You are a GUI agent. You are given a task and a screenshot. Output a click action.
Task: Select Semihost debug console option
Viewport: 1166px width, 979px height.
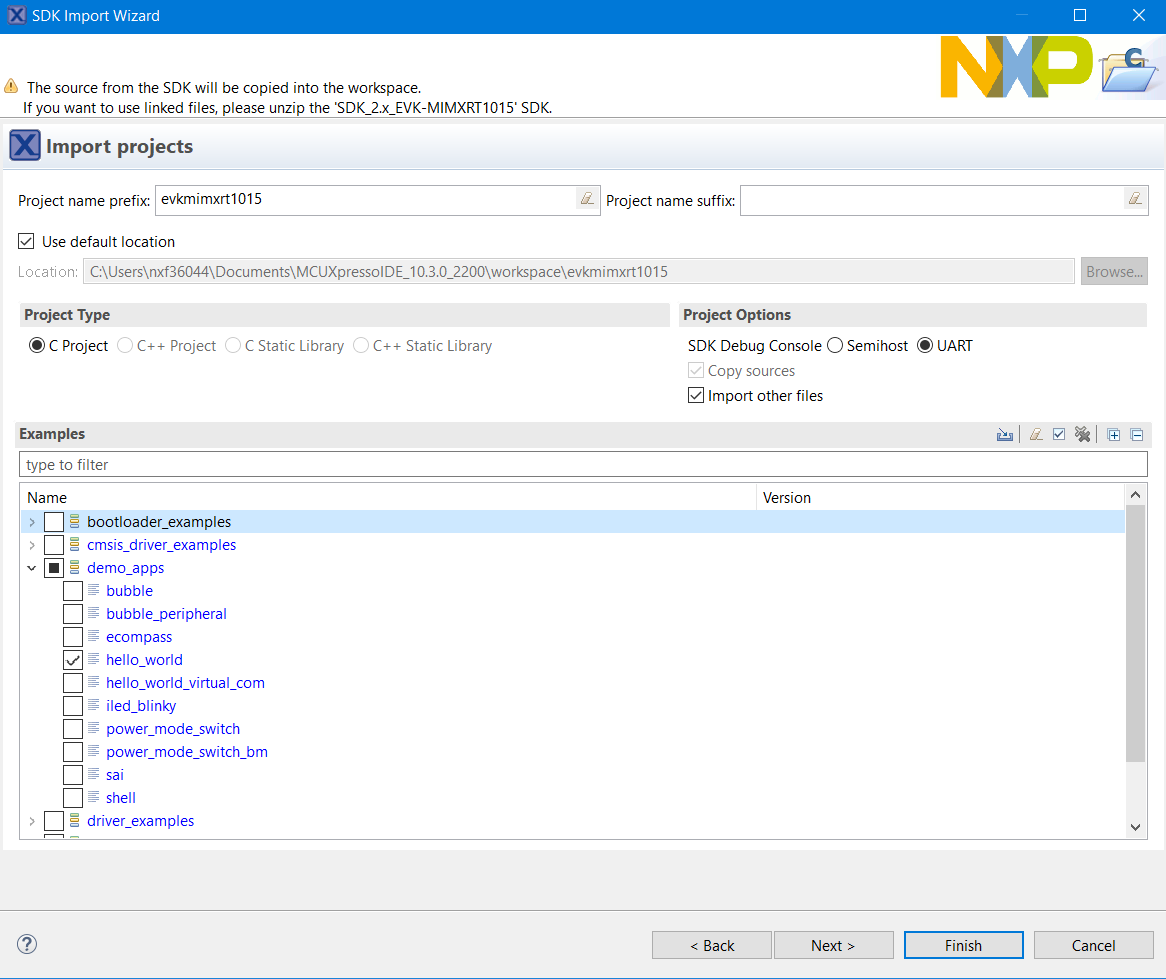pos(836,346)
